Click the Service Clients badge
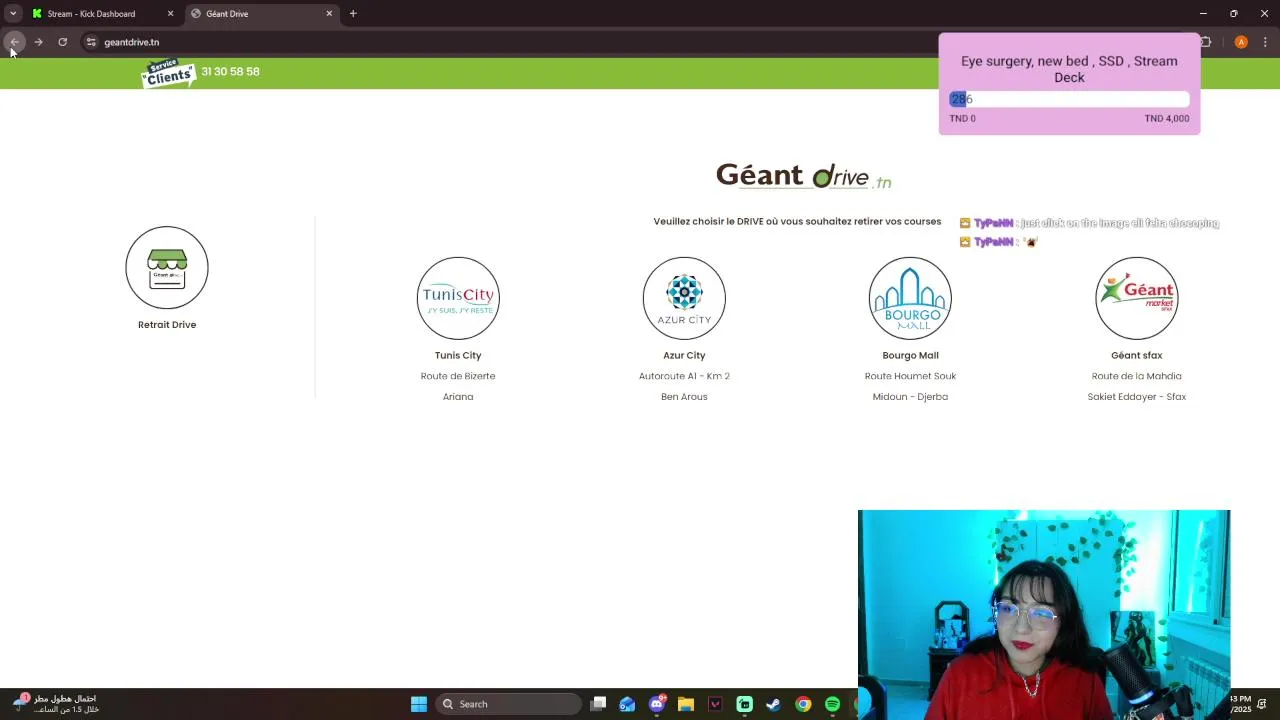The image size is (1280, 720). pyautogui.click(x=168, y=73)
